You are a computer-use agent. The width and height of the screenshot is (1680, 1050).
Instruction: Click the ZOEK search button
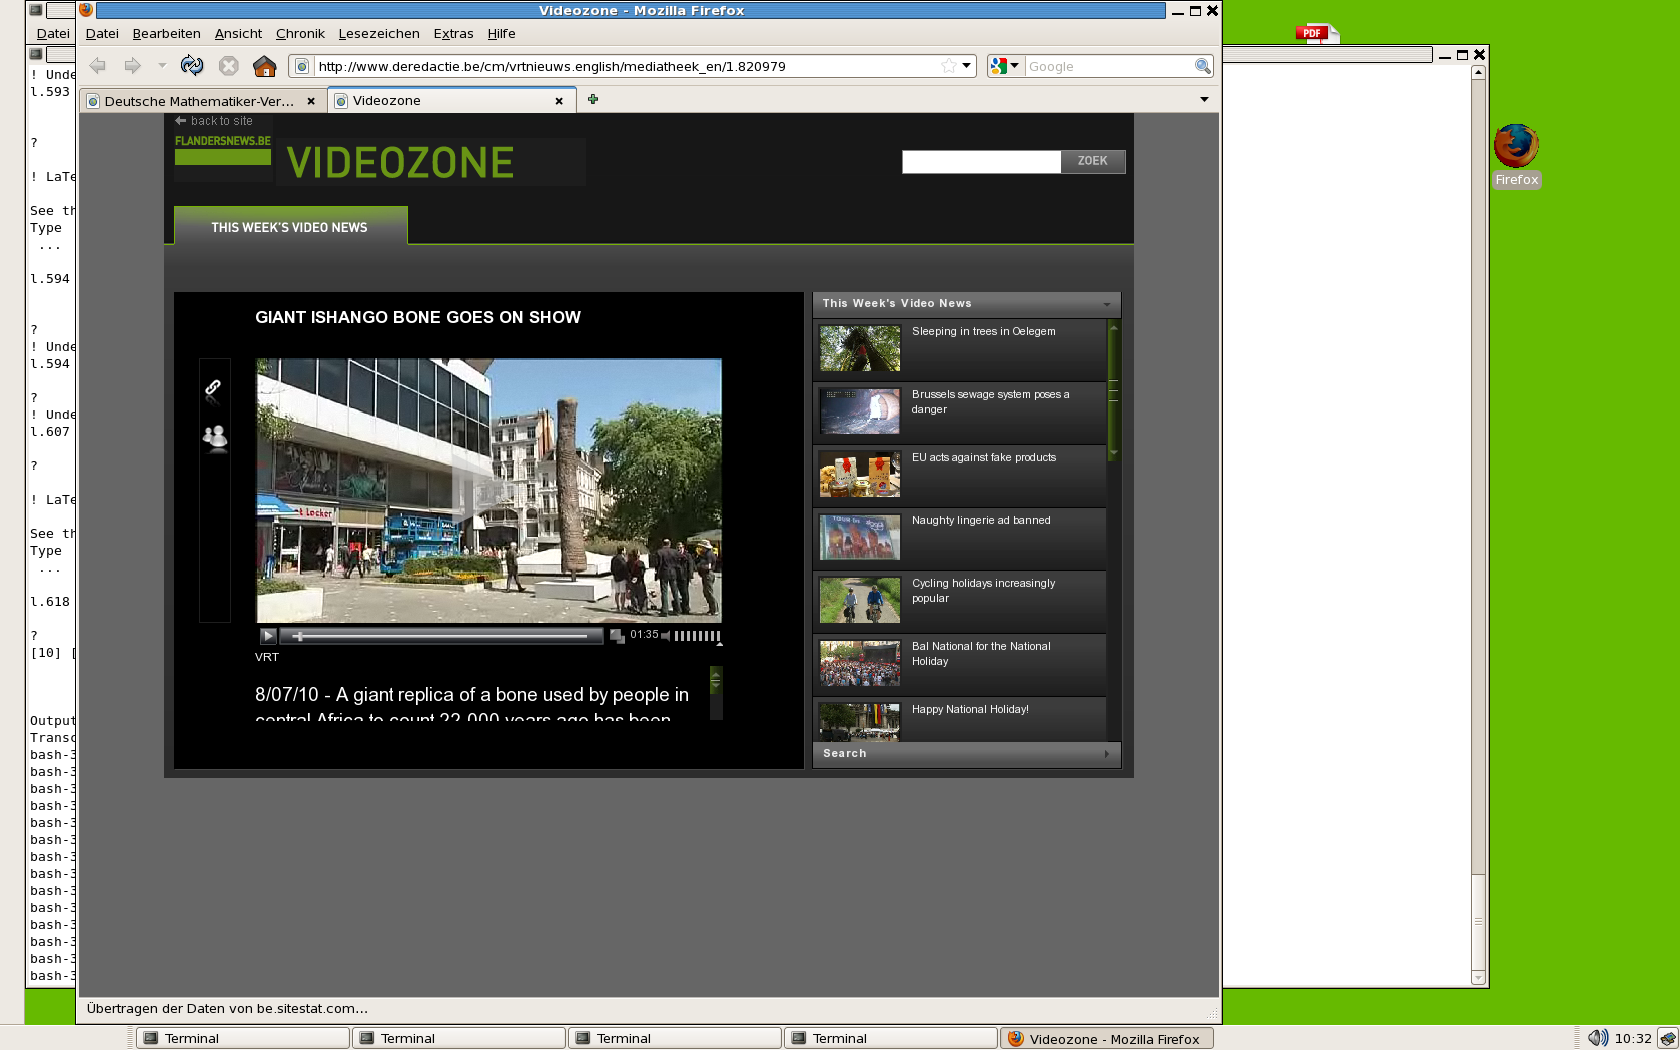[1092, 161]
